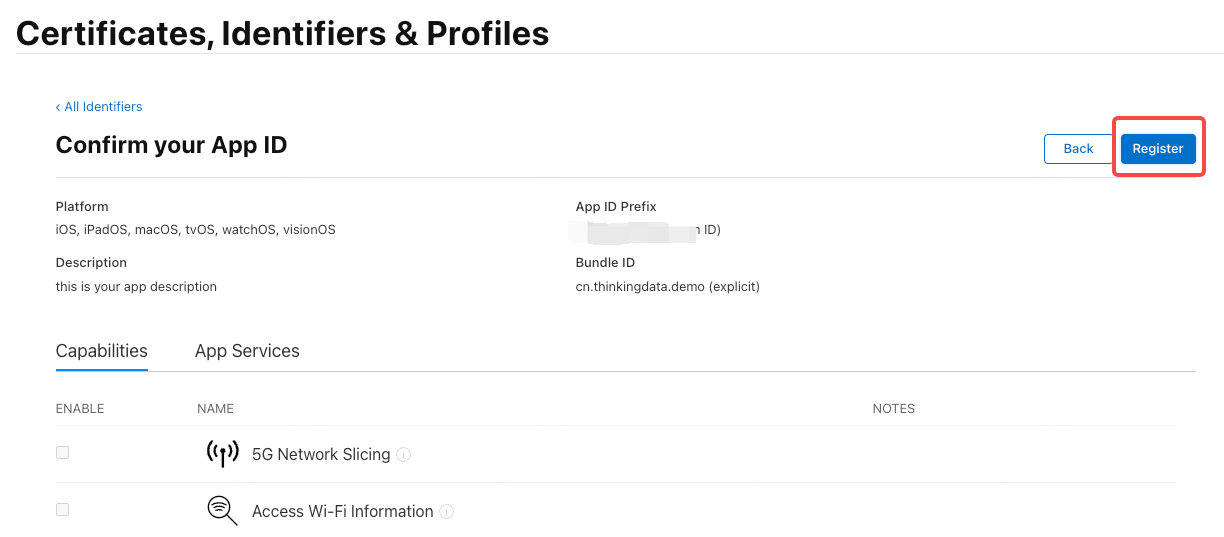Click the Confirm your App ID heading
This screenshot has width=1224, height=537.
coord(171,145)
